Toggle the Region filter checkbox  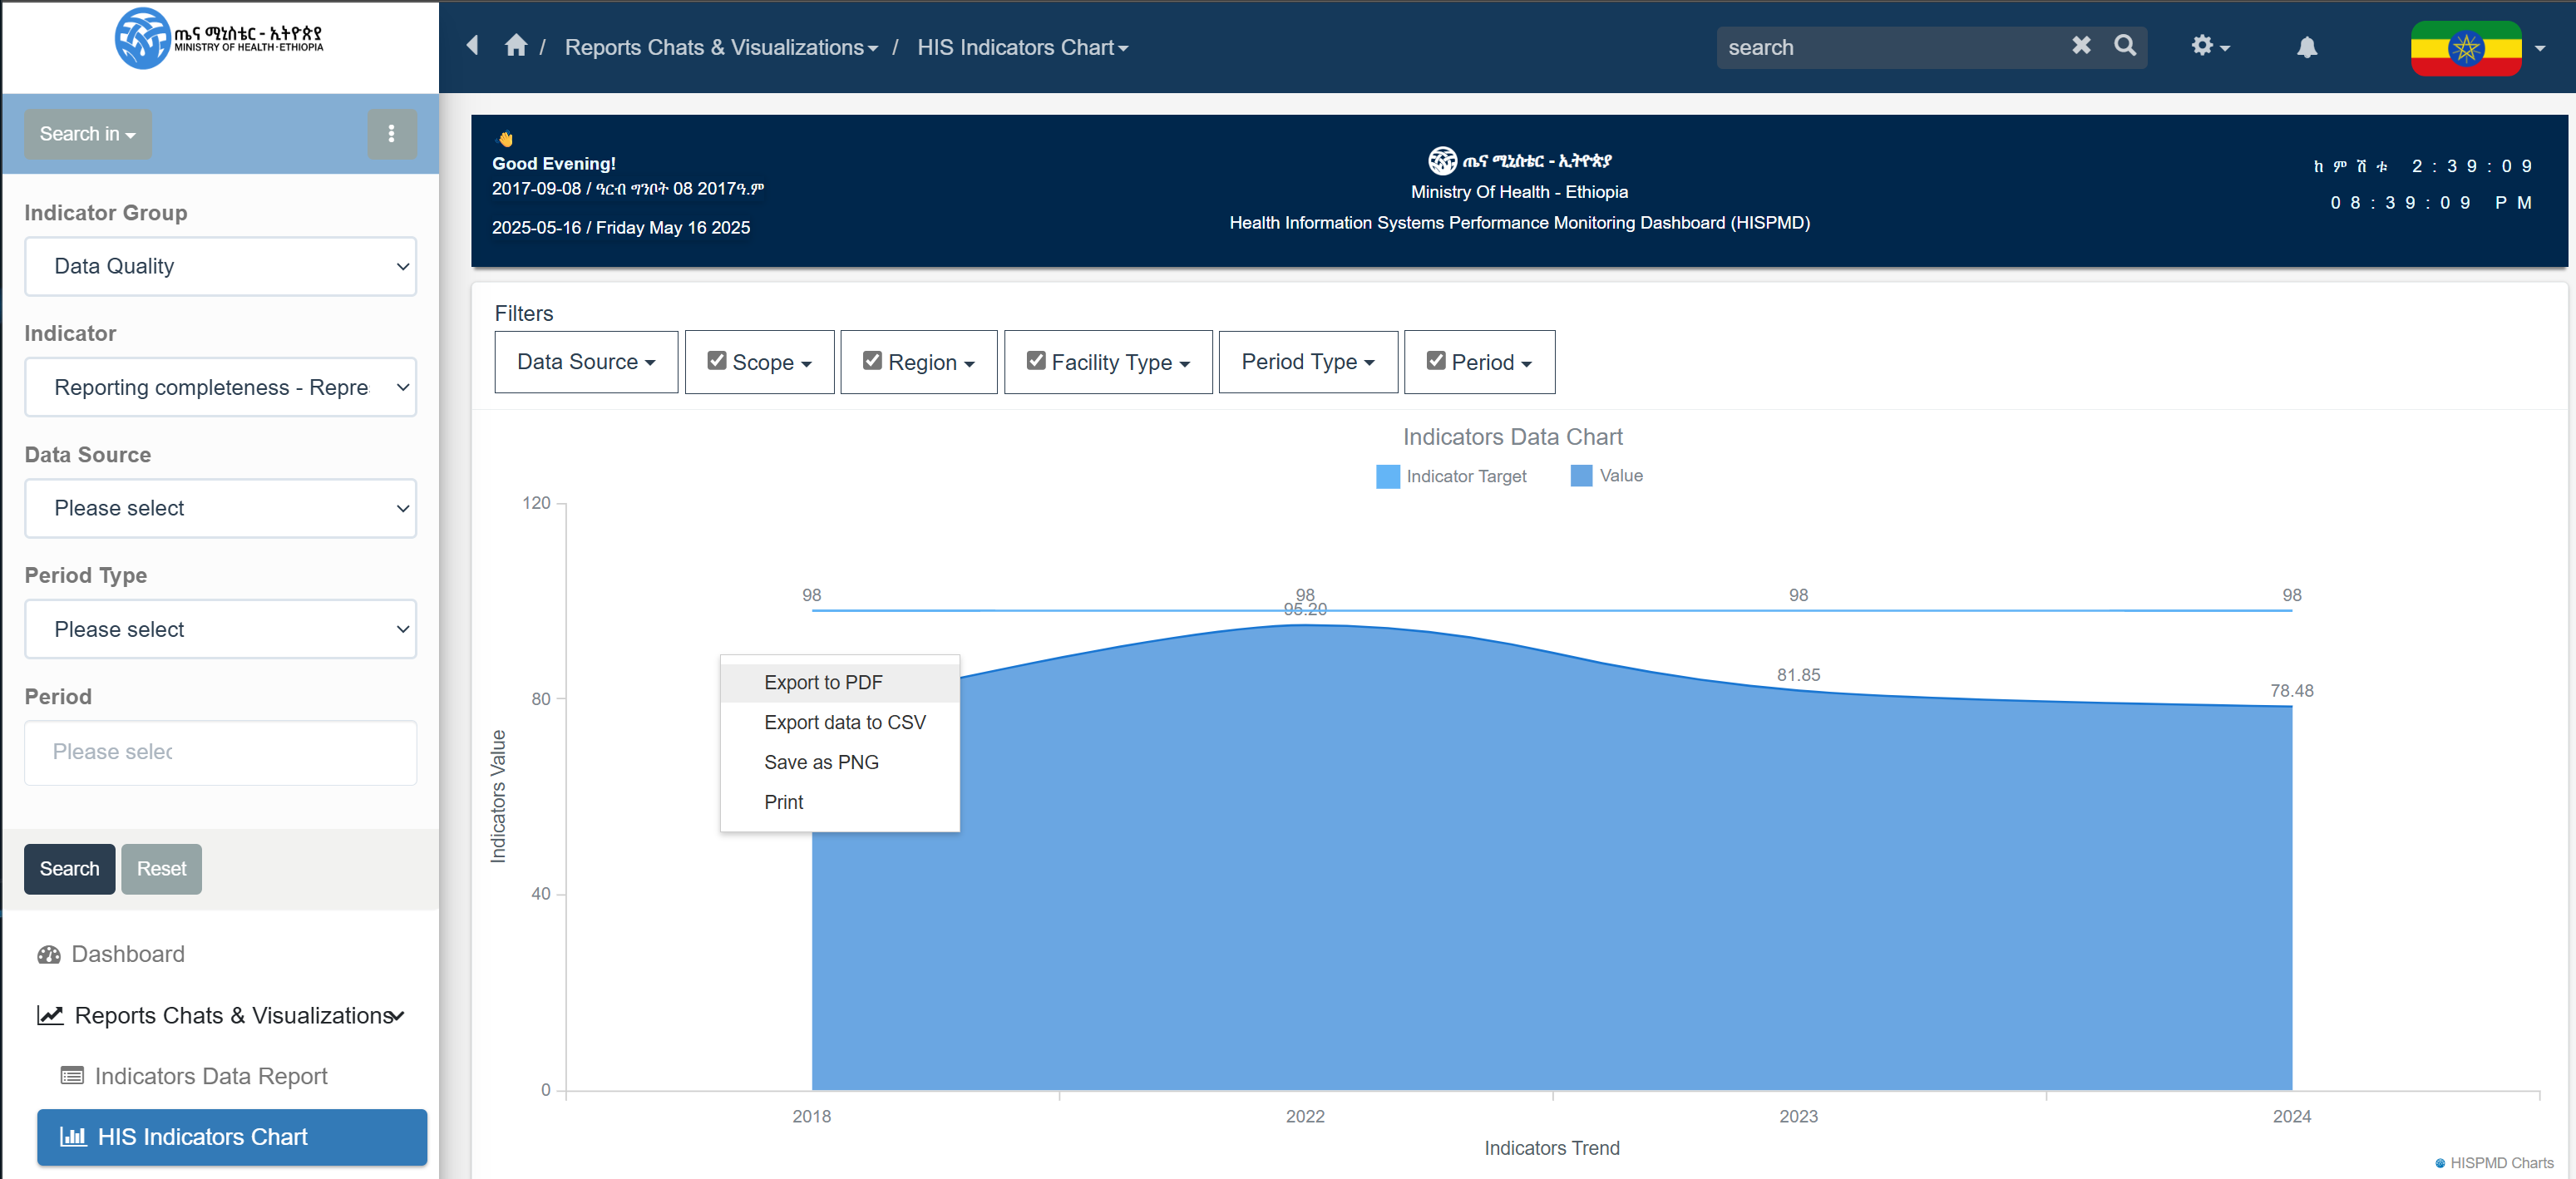(872, 361)
